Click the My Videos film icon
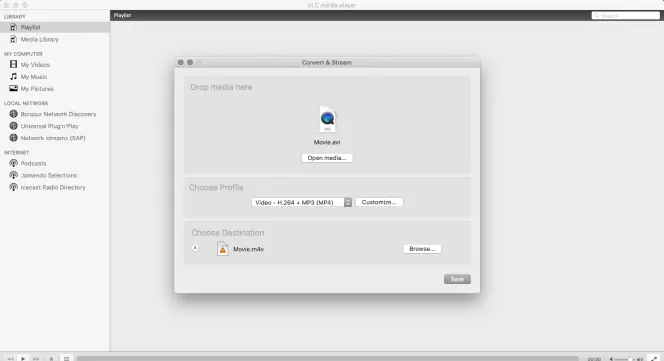664x361 pixels. point(14,64)
